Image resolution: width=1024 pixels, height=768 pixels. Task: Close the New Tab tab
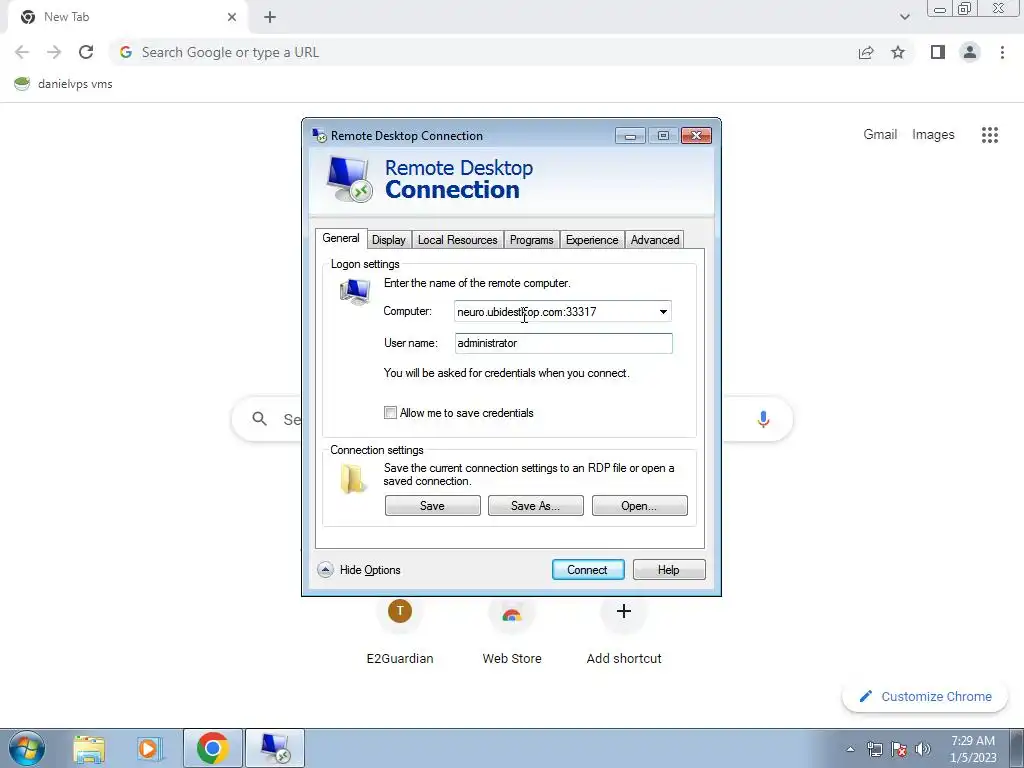(232, 17)
